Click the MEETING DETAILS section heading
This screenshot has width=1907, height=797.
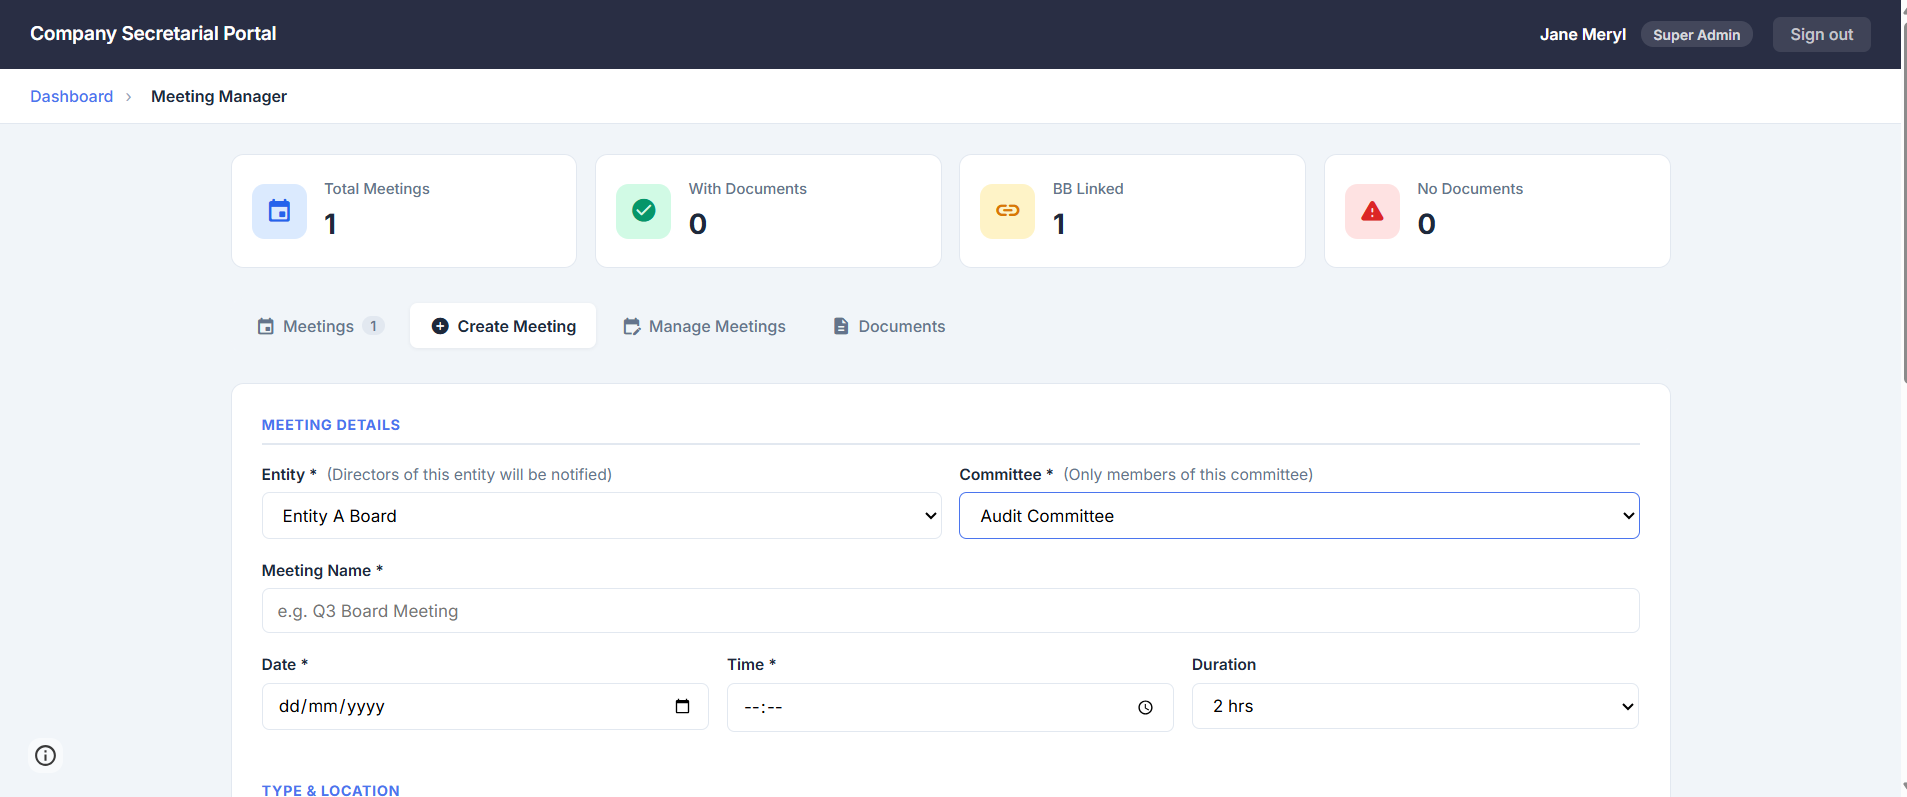click(x=331, y=425)
